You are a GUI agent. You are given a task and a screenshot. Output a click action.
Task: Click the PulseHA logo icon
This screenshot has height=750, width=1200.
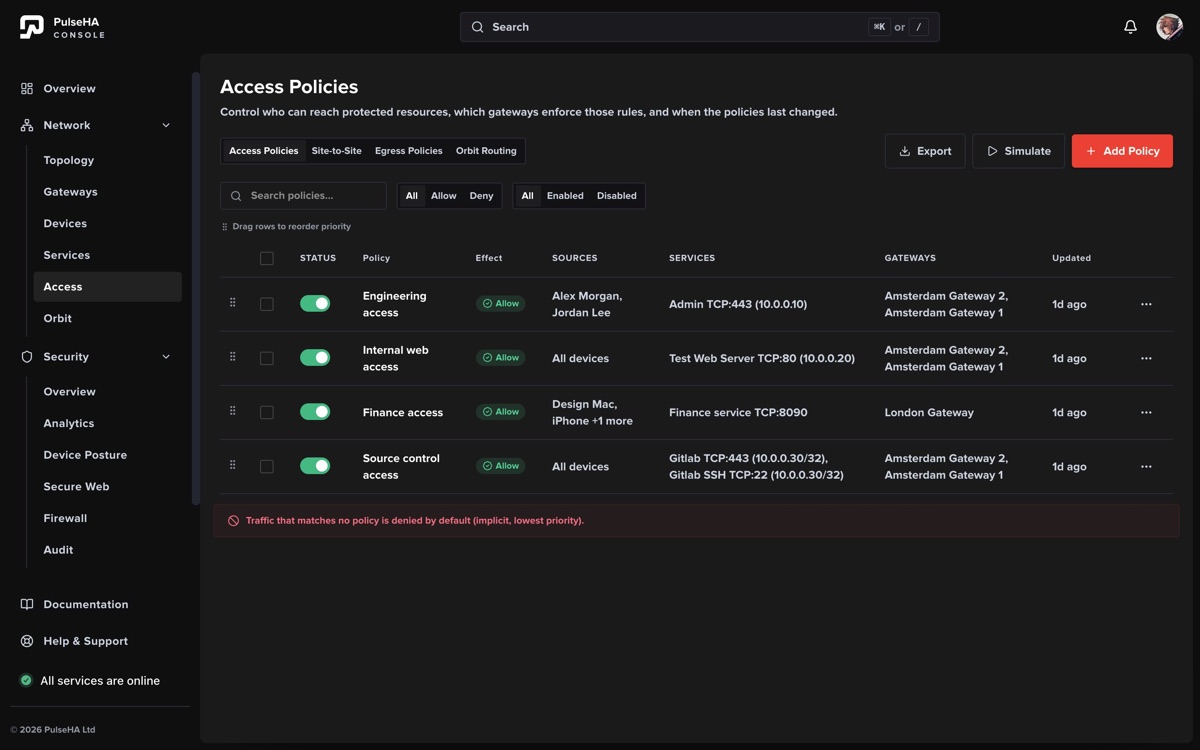click(x=32, y=27)
